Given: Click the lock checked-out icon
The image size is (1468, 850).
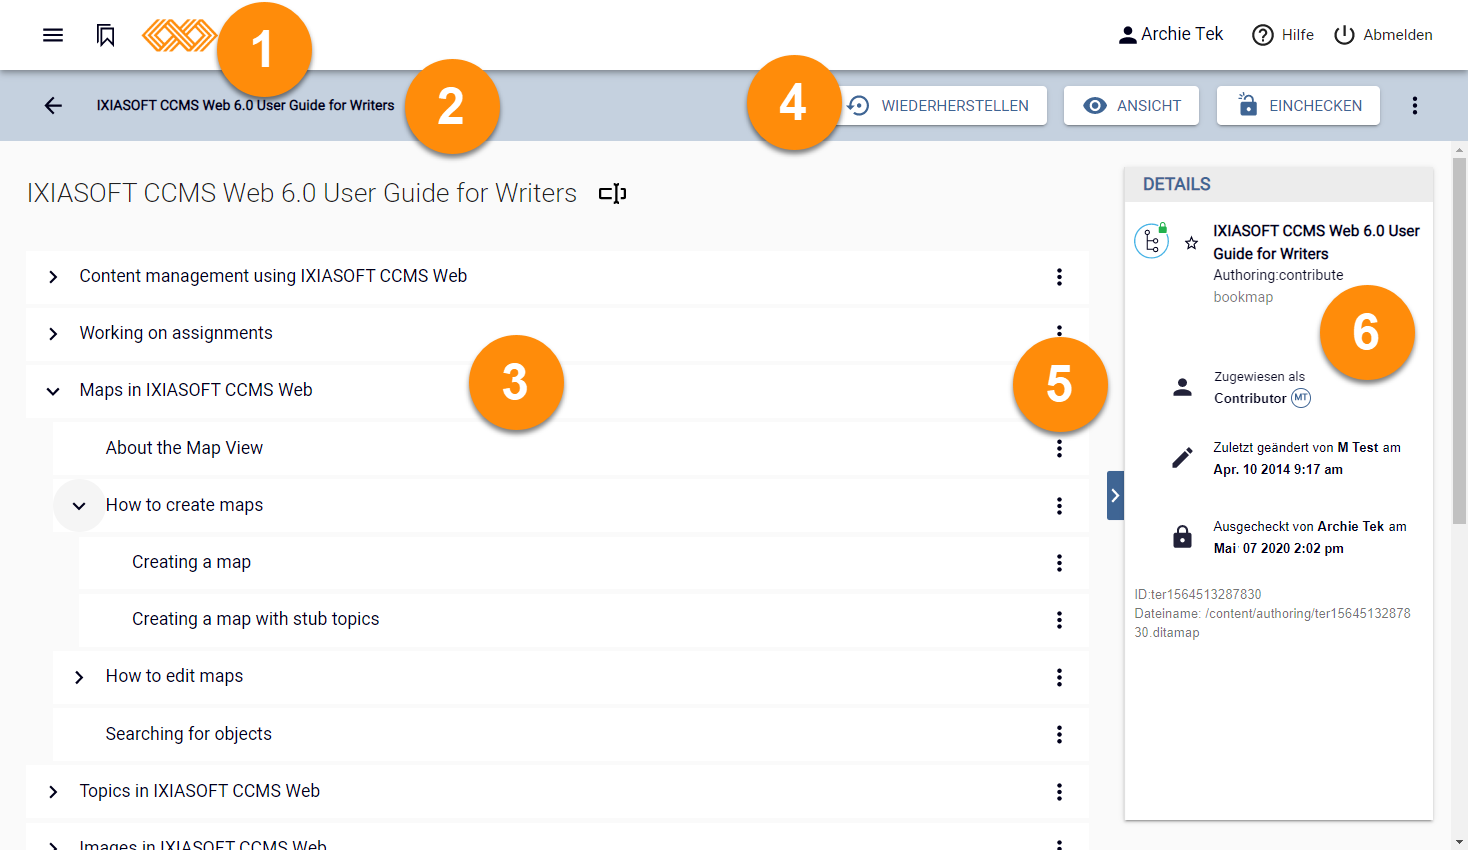Looking at the screenshot, I should 1182,537.
